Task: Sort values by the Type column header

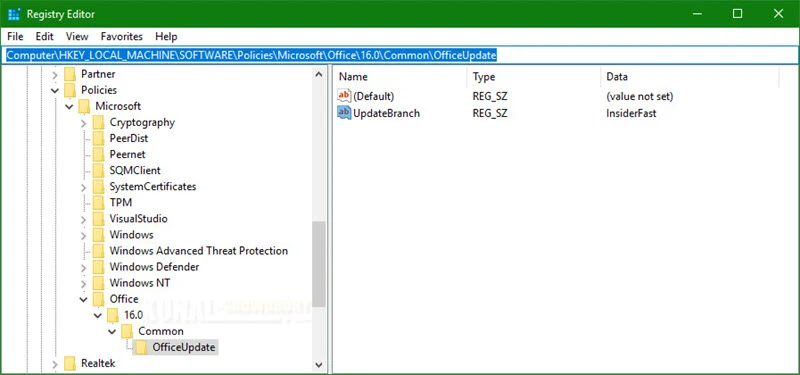Action: pos(534,77)
